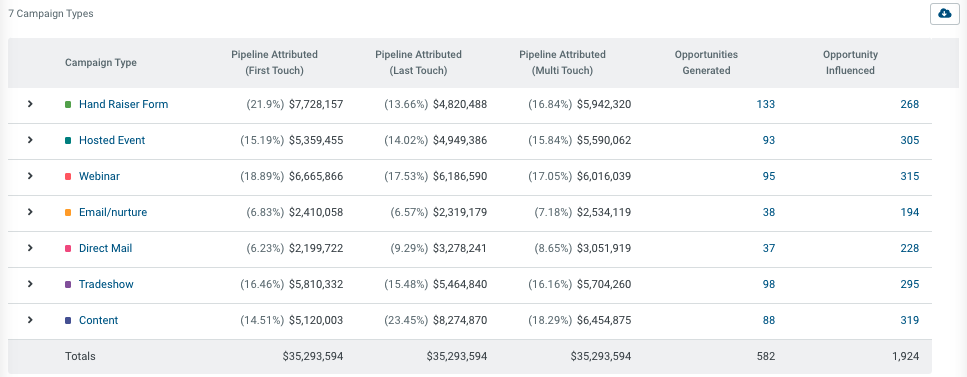Click the green Hand Raiser Form swatch
This screenshot has height=377, width=967.
pos(68,105)
